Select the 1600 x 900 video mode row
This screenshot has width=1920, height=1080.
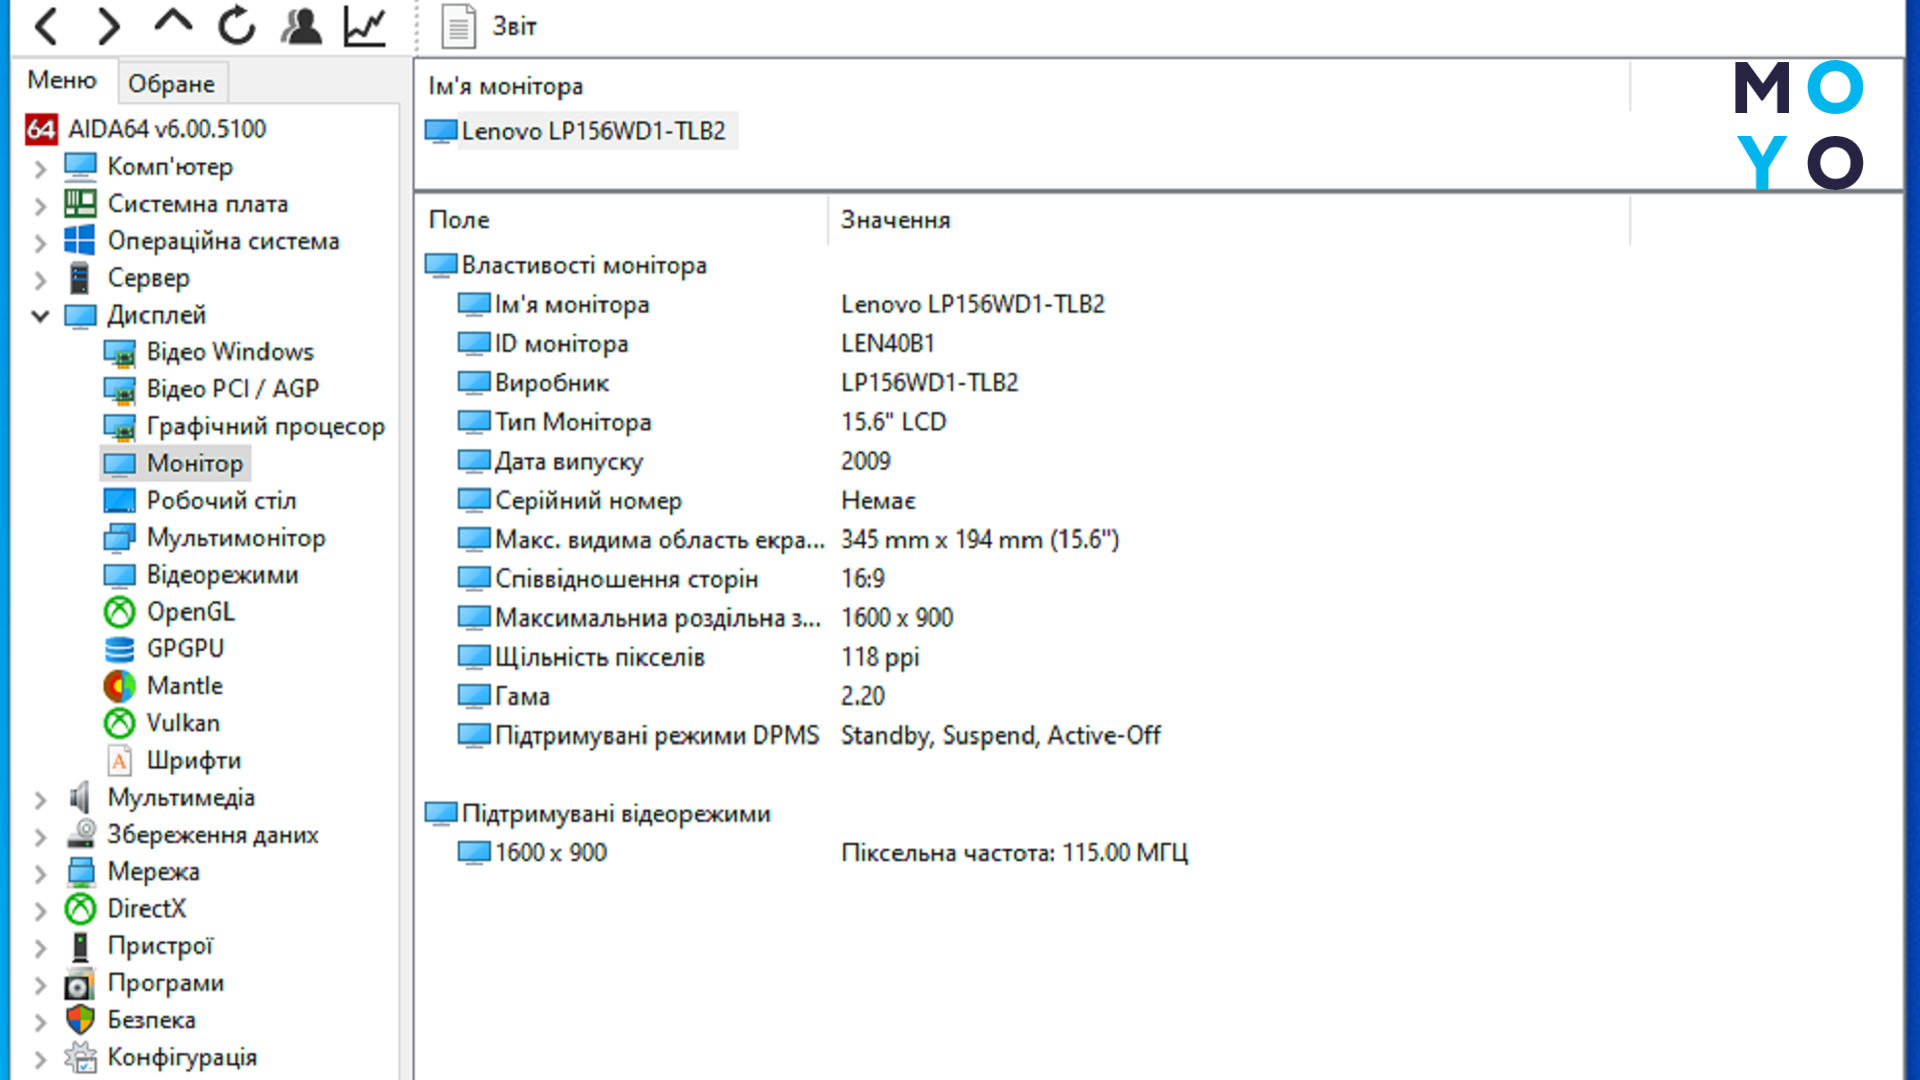coord(822,853)
